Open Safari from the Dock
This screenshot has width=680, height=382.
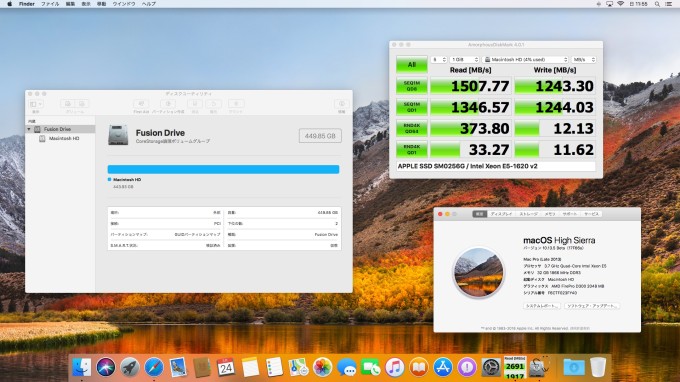(154, 367)
